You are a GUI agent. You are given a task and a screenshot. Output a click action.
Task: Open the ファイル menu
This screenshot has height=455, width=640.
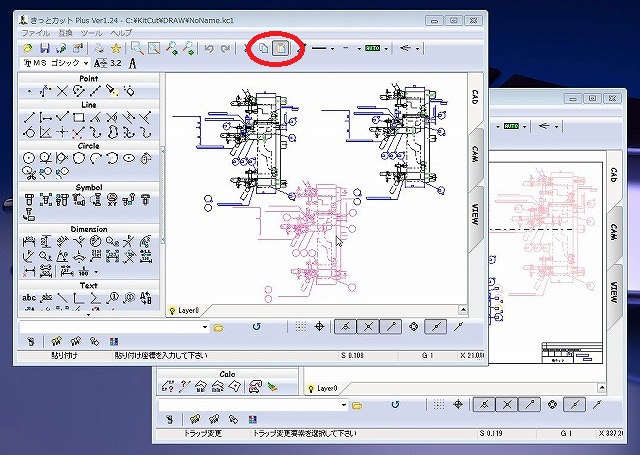pyautogui.click(x=35, y=33)
